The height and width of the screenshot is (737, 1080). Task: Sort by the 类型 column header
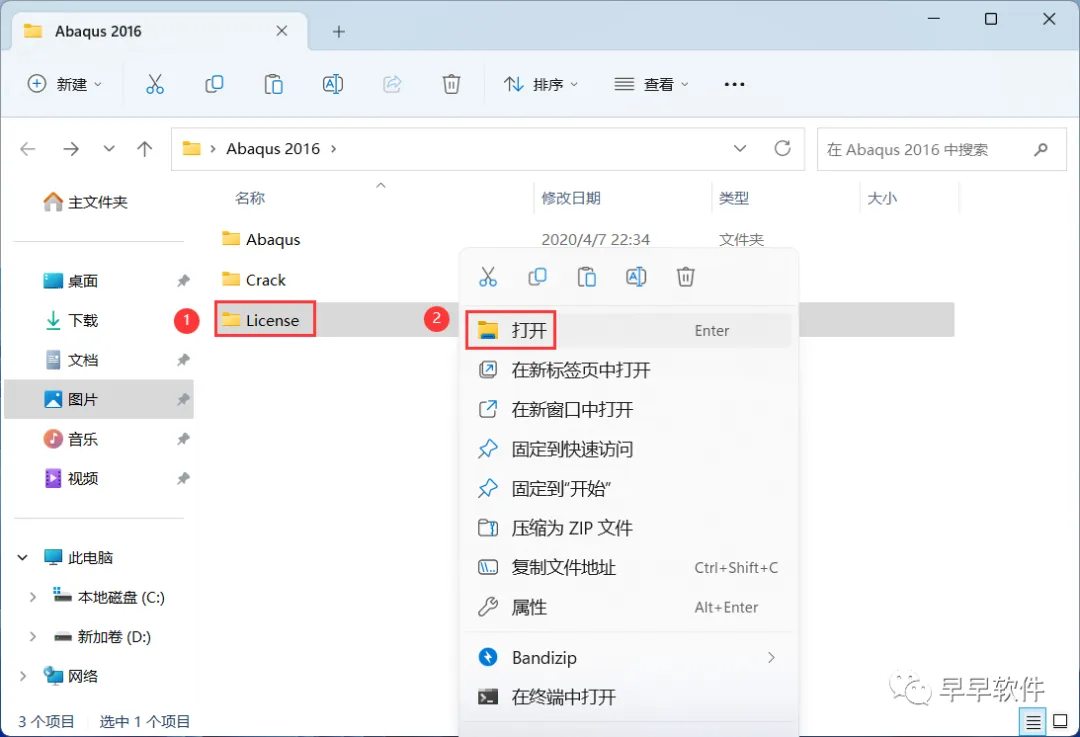(x=734, y=198)
